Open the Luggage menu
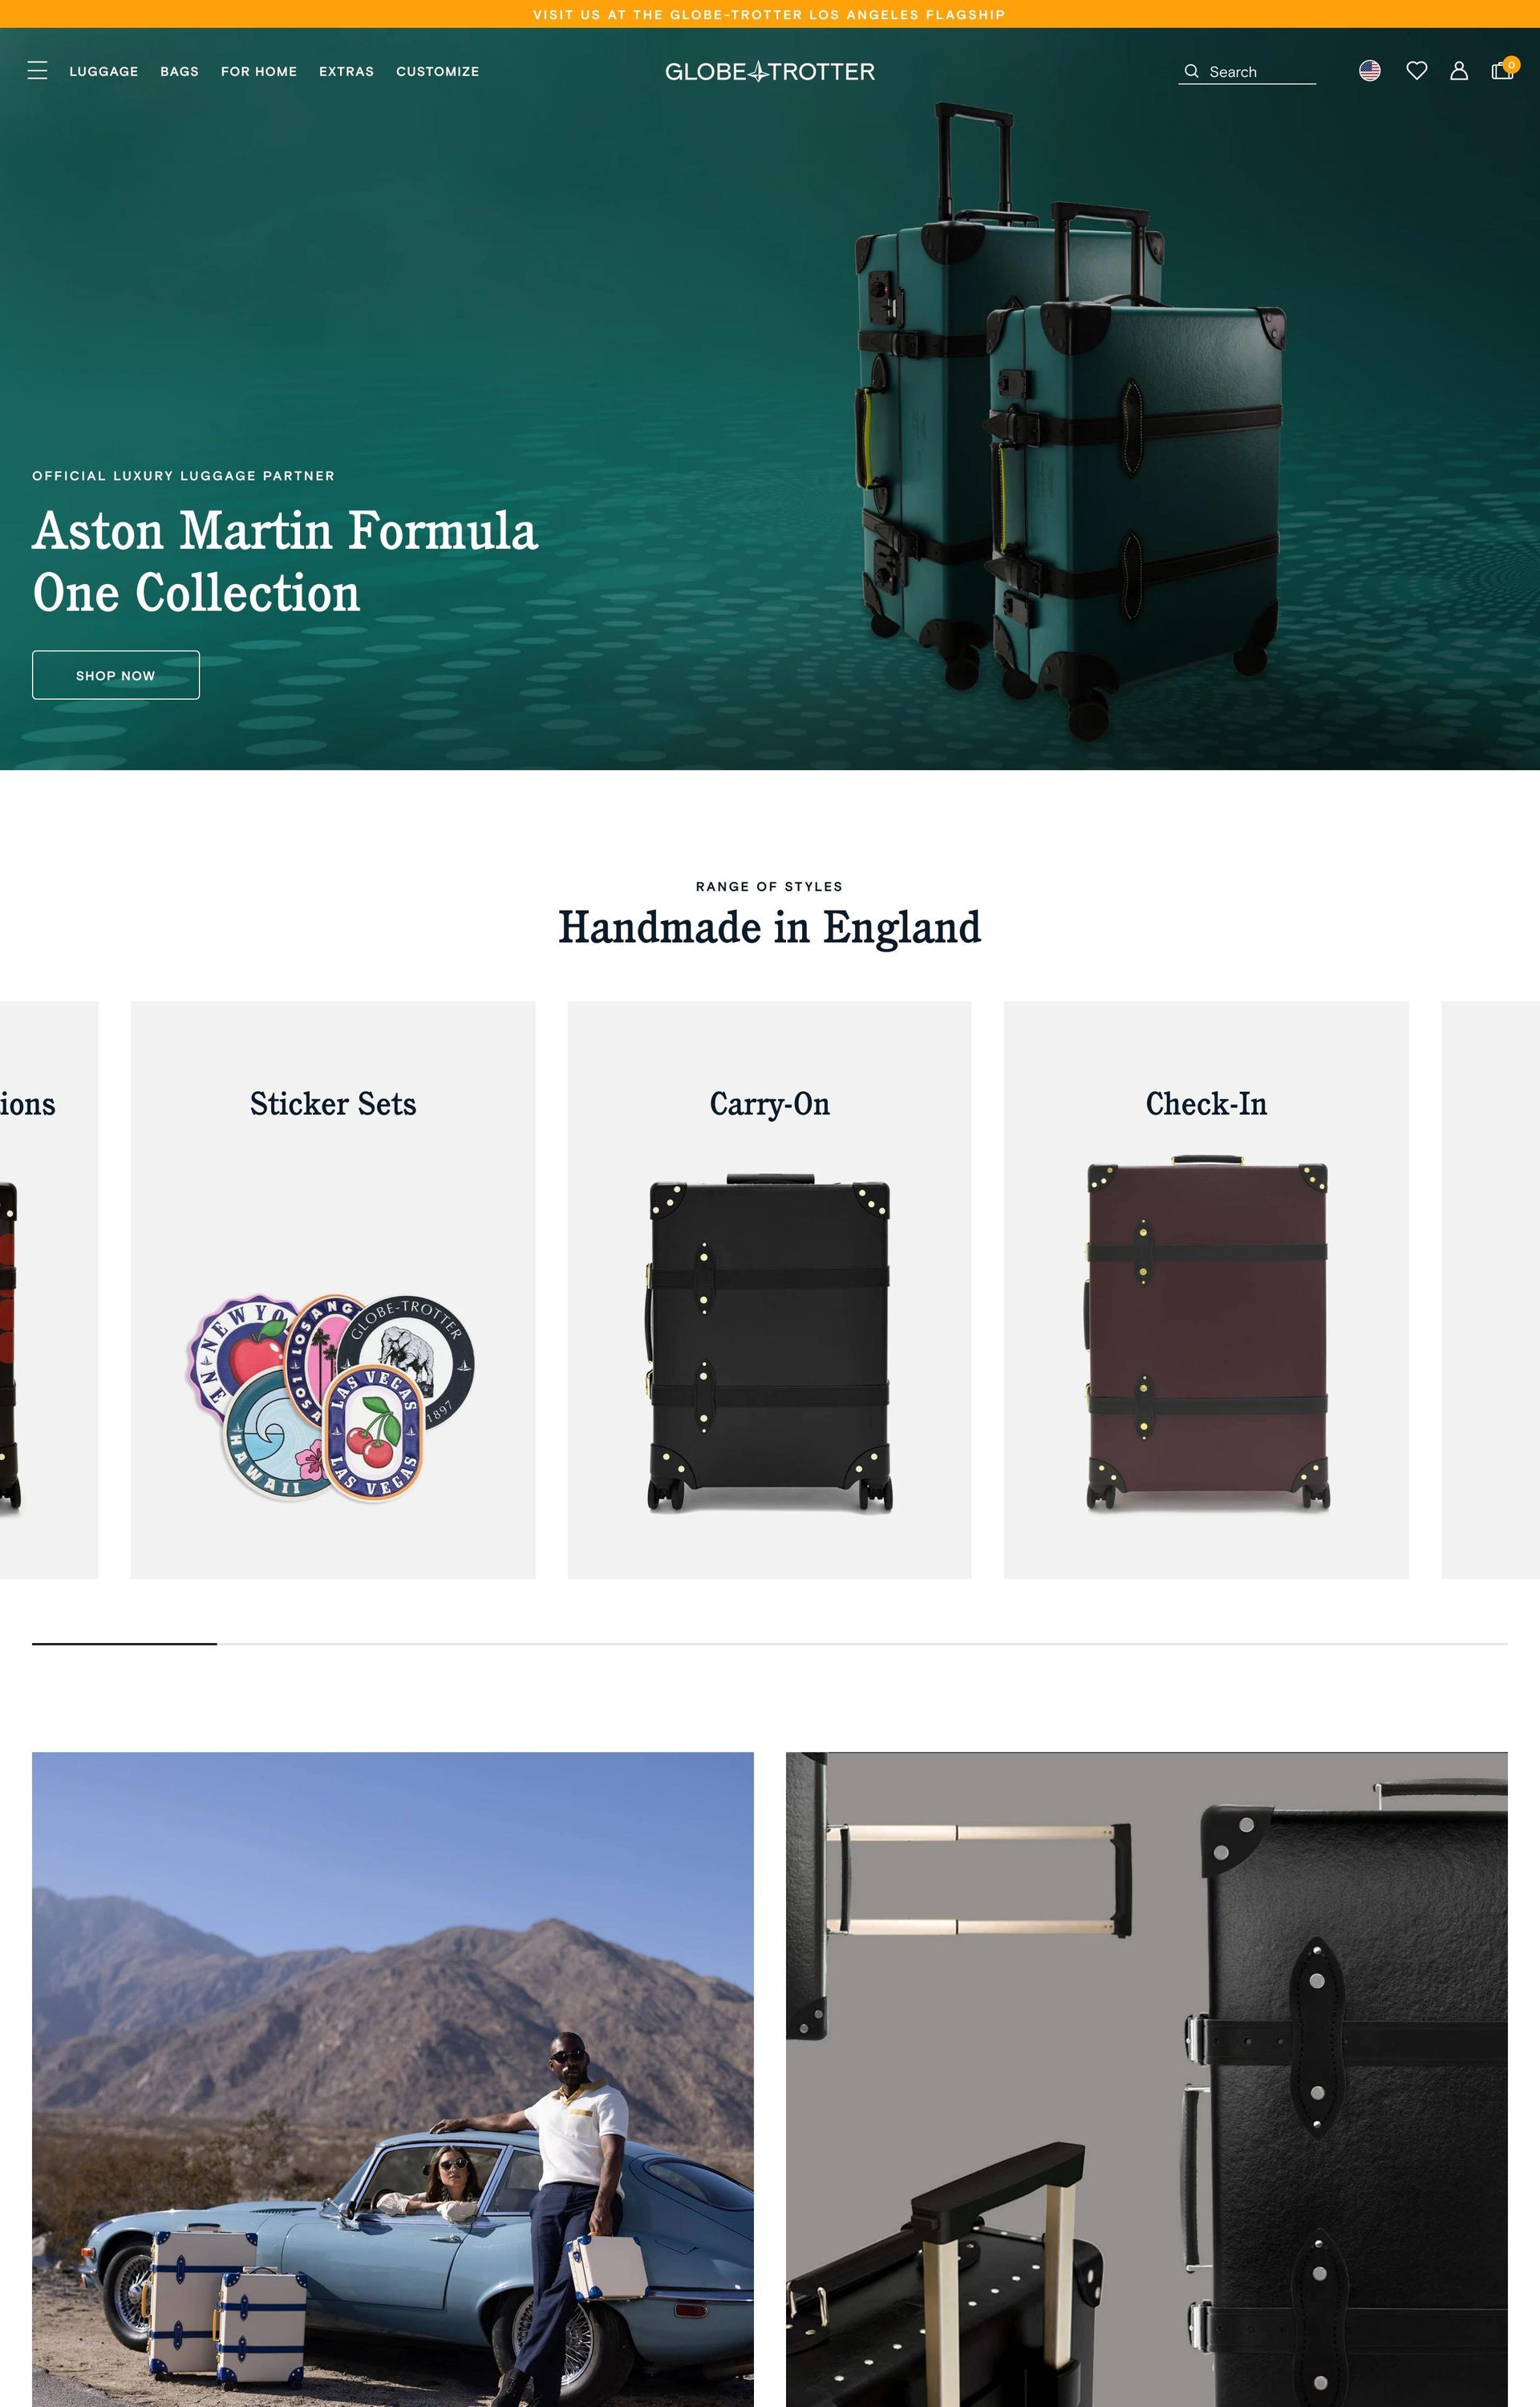The height and width of the screenshot is (2407, 1540). pos(104,72)
